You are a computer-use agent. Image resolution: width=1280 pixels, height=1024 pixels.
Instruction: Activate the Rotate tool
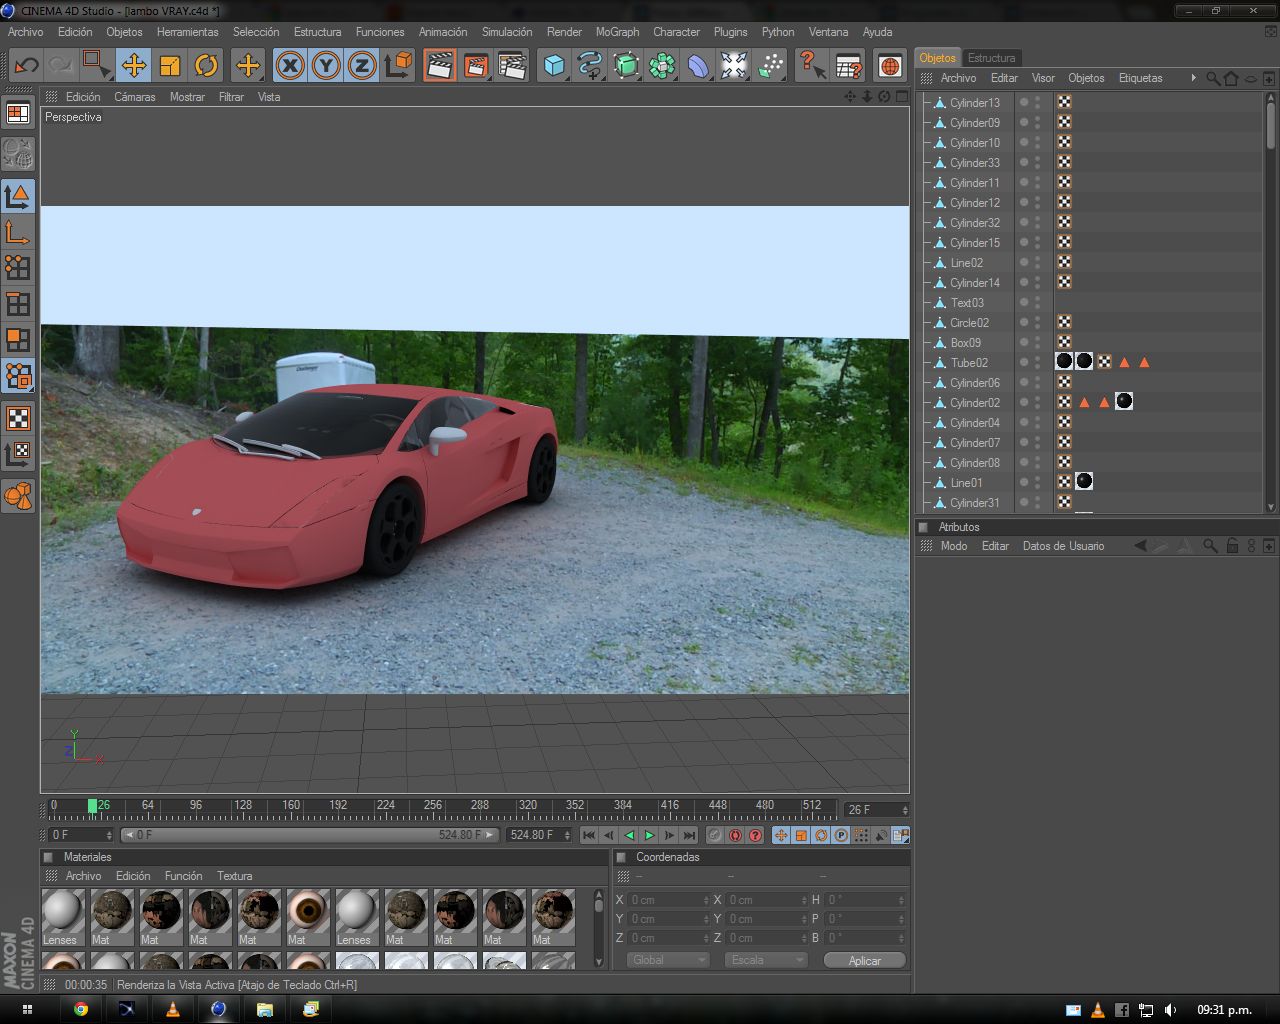[206, 66]
